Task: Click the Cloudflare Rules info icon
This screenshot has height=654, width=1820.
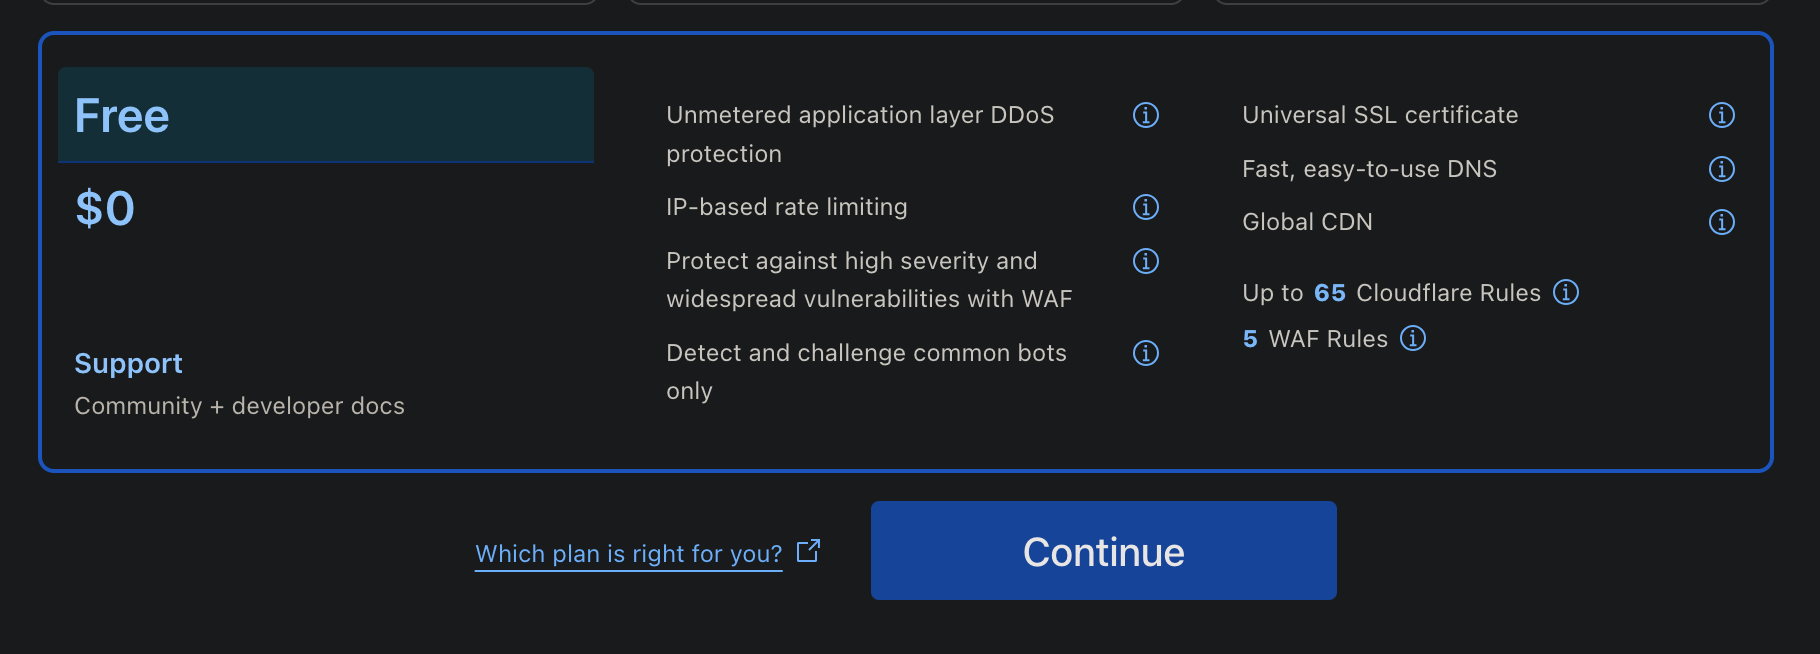Action: point(1566,292)
